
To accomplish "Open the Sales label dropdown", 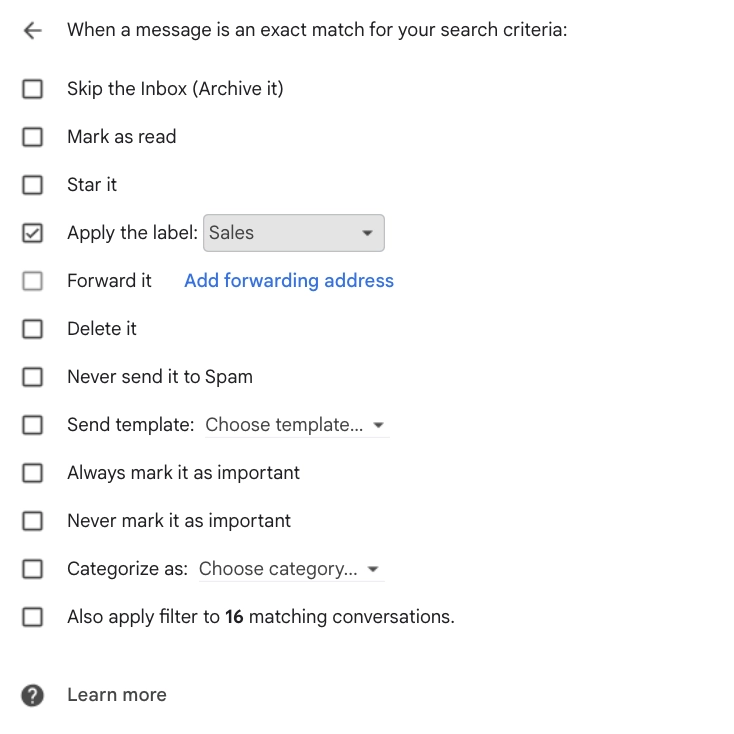I will coord(293,233).
